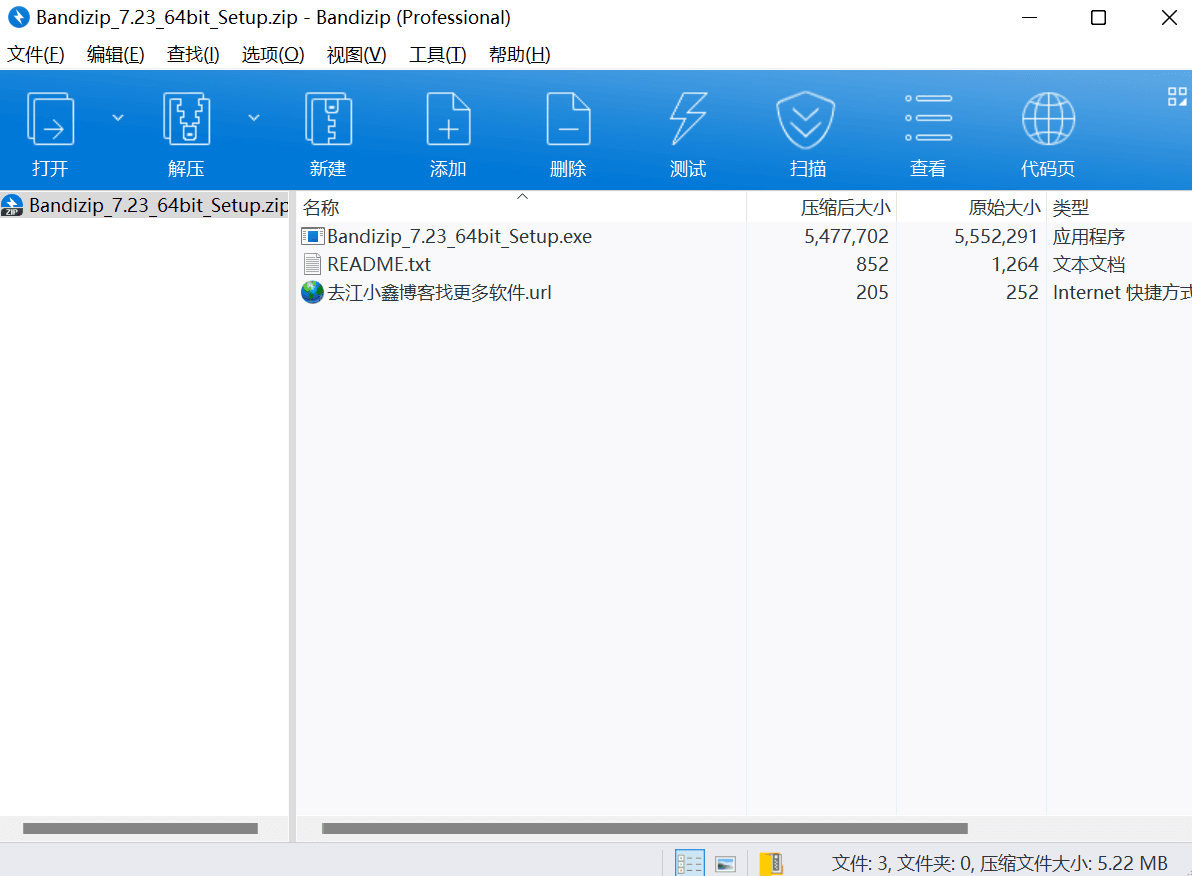Minimize the Bandizip window
Screen dimensions: 1192x876
coord(1029,17)
